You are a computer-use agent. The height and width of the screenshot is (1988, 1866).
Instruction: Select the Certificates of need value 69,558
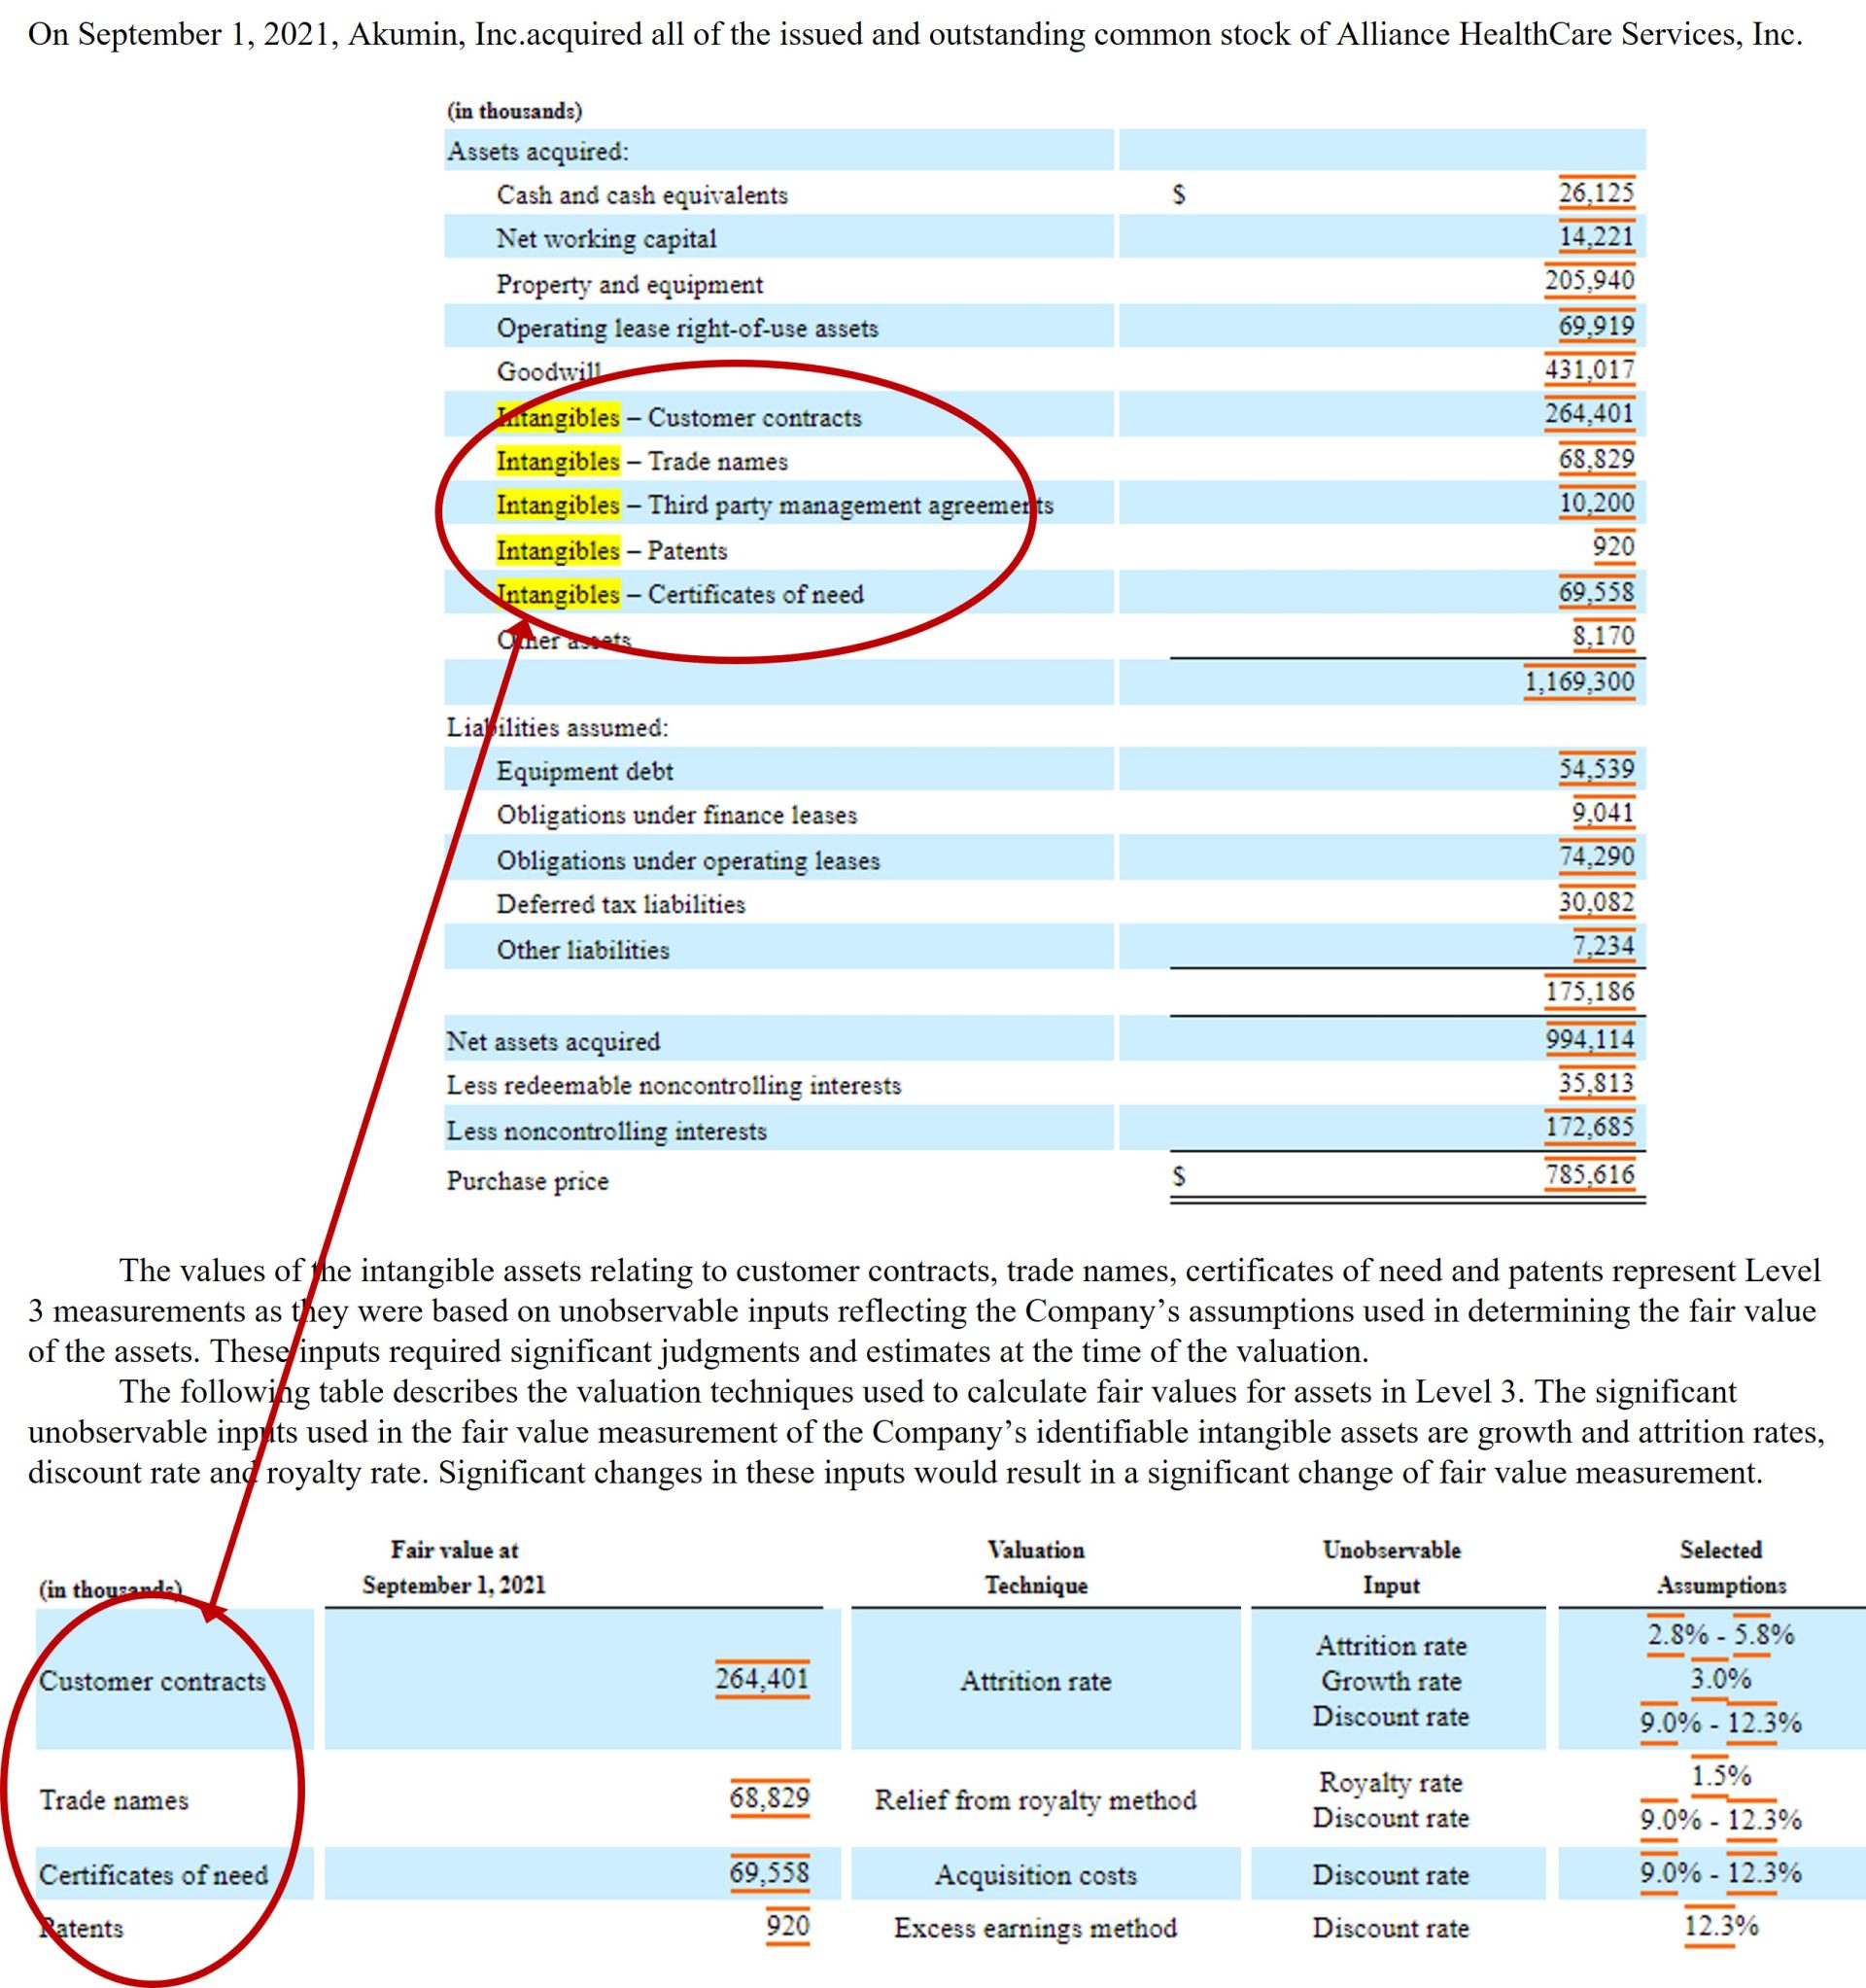tap(770, 1874)
